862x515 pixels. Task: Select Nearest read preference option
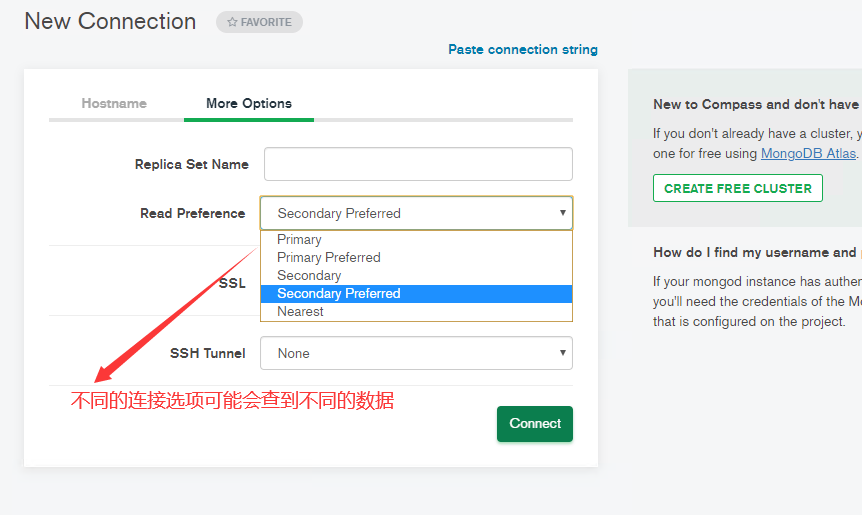pyautogui.click(x=301, y=312)
